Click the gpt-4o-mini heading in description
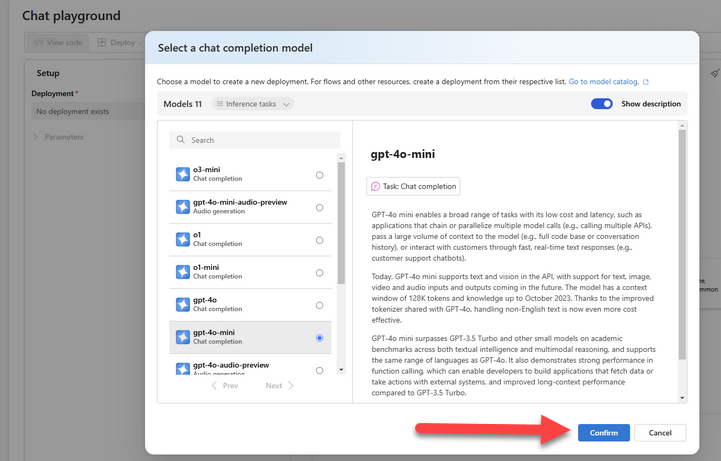Viewport: 721px width, 461px height. tap(403, 154)
